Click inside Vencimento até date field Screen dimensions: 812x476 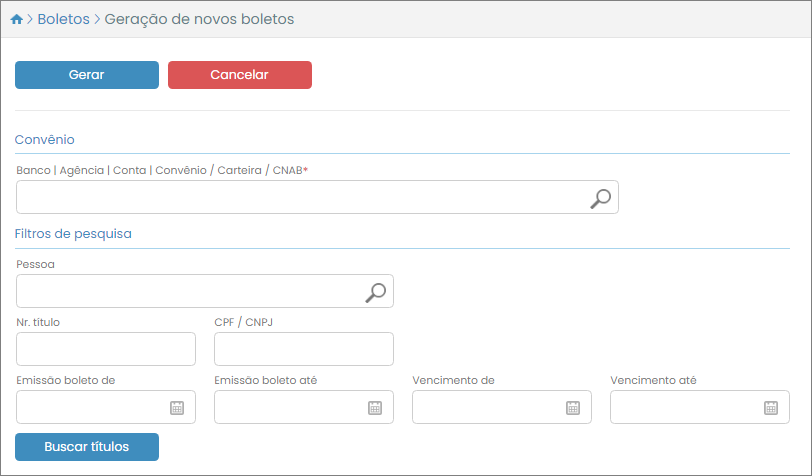pyautogui.click(x=684, y=407)
